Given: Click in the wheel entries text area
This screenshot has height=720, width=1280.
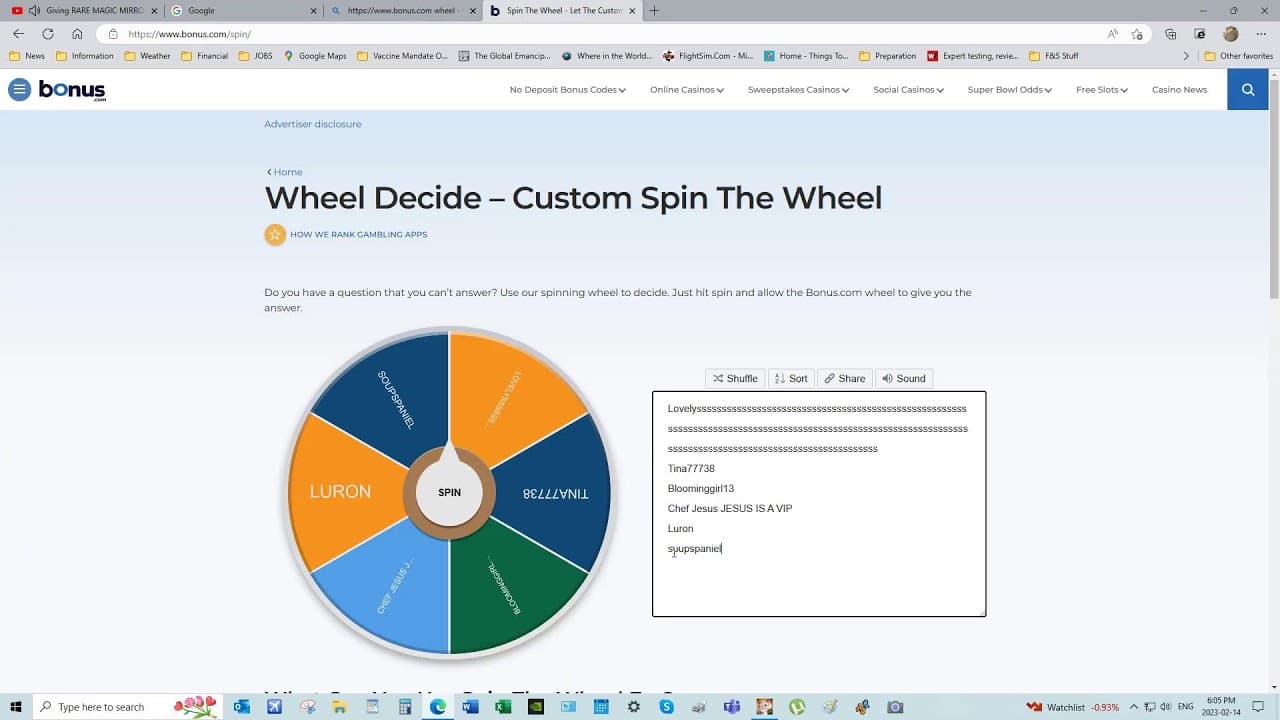Looking at the screenshot, I should [x=819, y=504].
